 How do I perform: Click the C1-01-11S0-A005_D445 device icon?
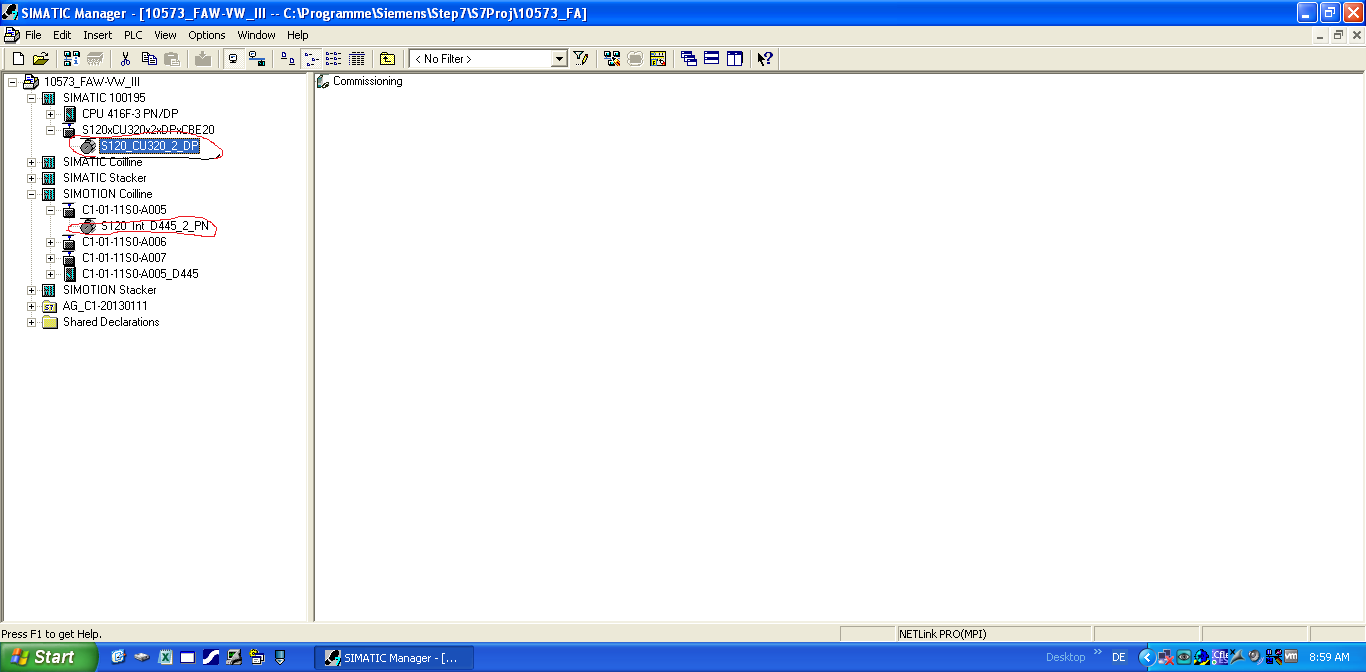(x=70, y=274)
